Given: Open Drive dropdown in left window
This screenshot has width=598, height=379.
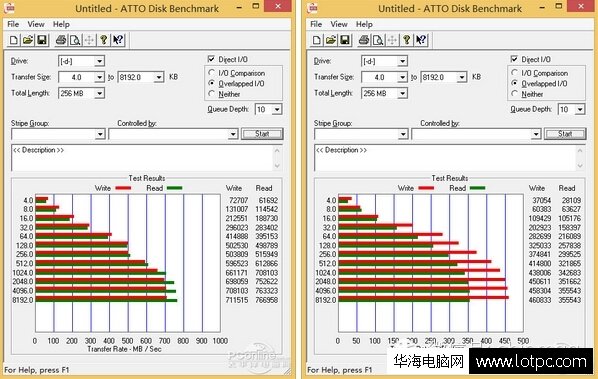Looking at the screenshot, I should [99, 61].
